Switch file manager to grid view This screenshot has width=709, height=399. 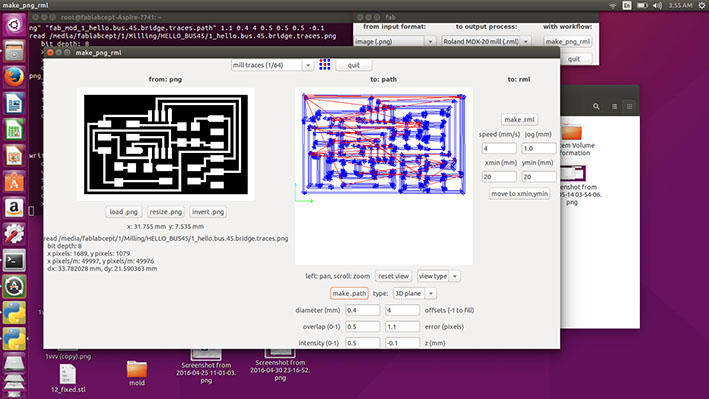click(x=629, y=106)
